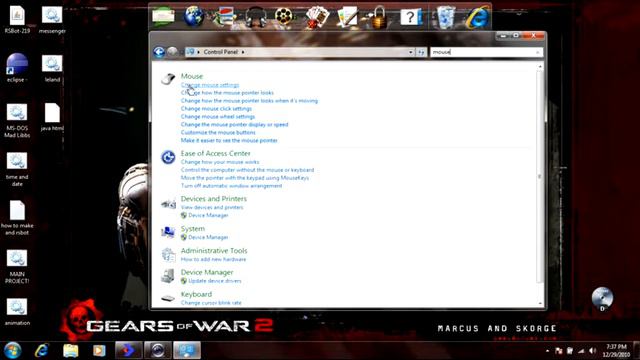Click 'Change cursor blink rate' link

point(211,303)
